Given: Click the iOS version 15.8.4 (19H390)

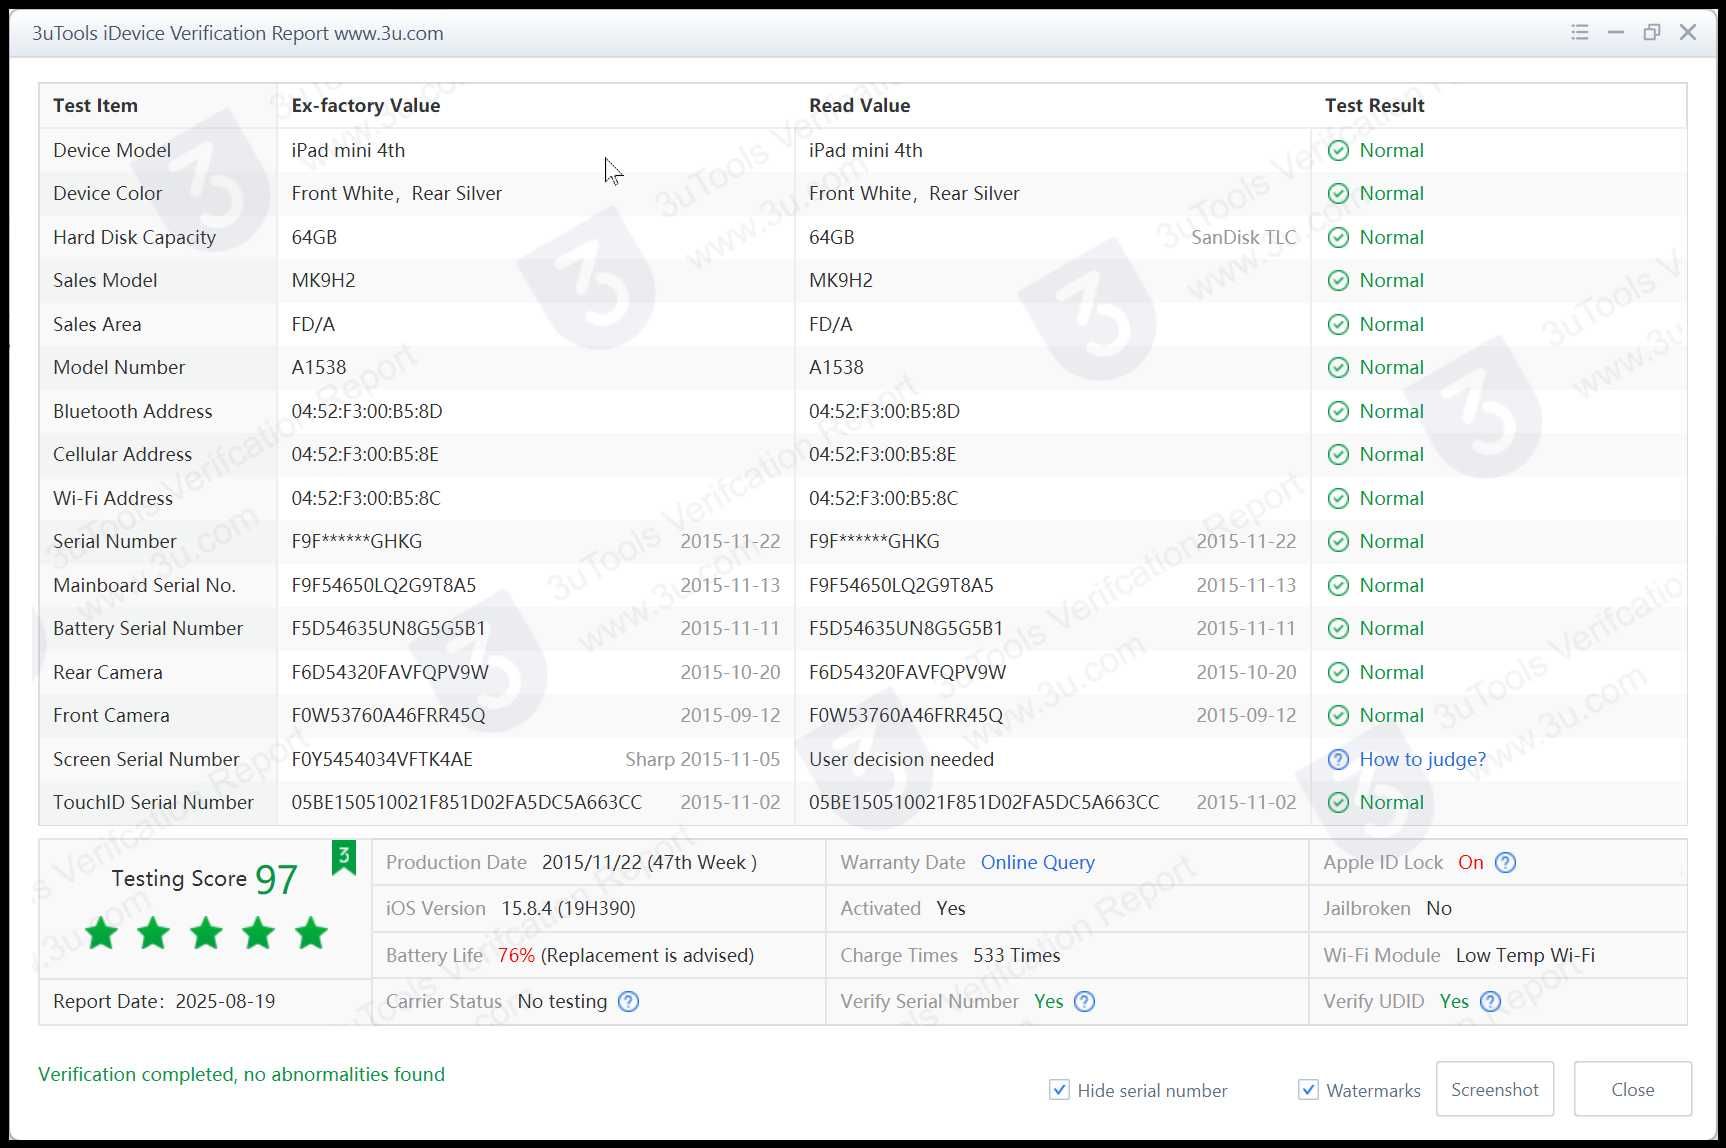Looking at the screenshot, I should pos(568,908).
